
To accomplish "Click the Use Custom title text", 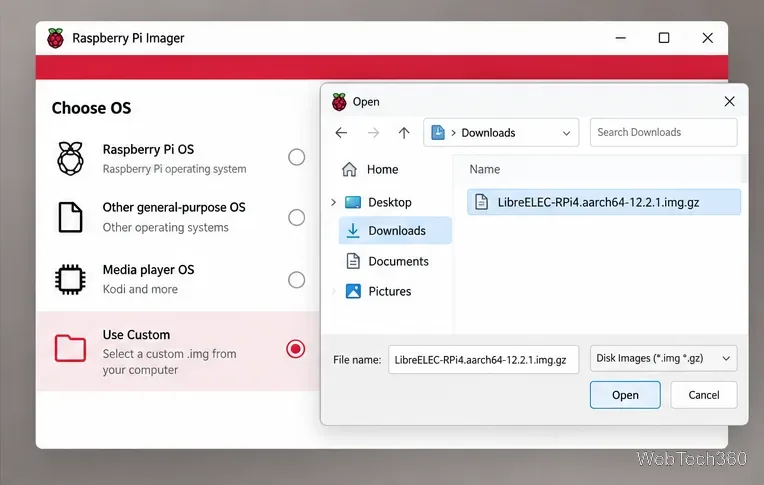I will (x=136, y=335).
